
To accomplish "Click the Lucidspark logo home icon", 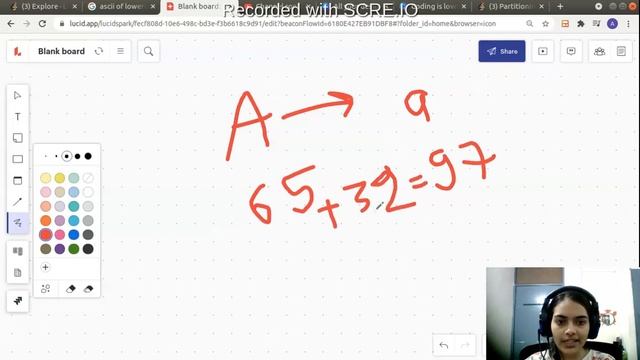I will (18, 51).
